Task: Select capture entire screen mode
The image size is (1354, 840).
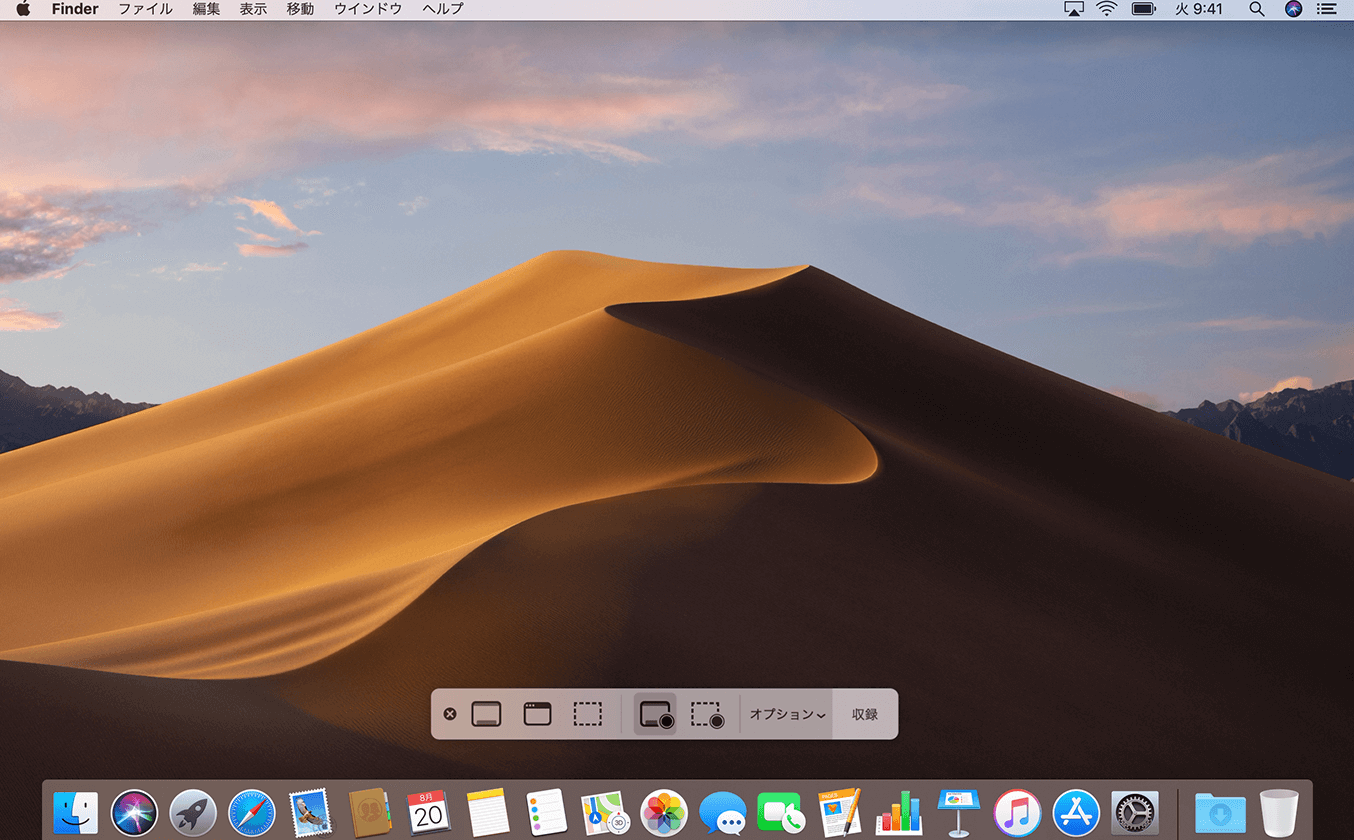Action: pos(486,714)
